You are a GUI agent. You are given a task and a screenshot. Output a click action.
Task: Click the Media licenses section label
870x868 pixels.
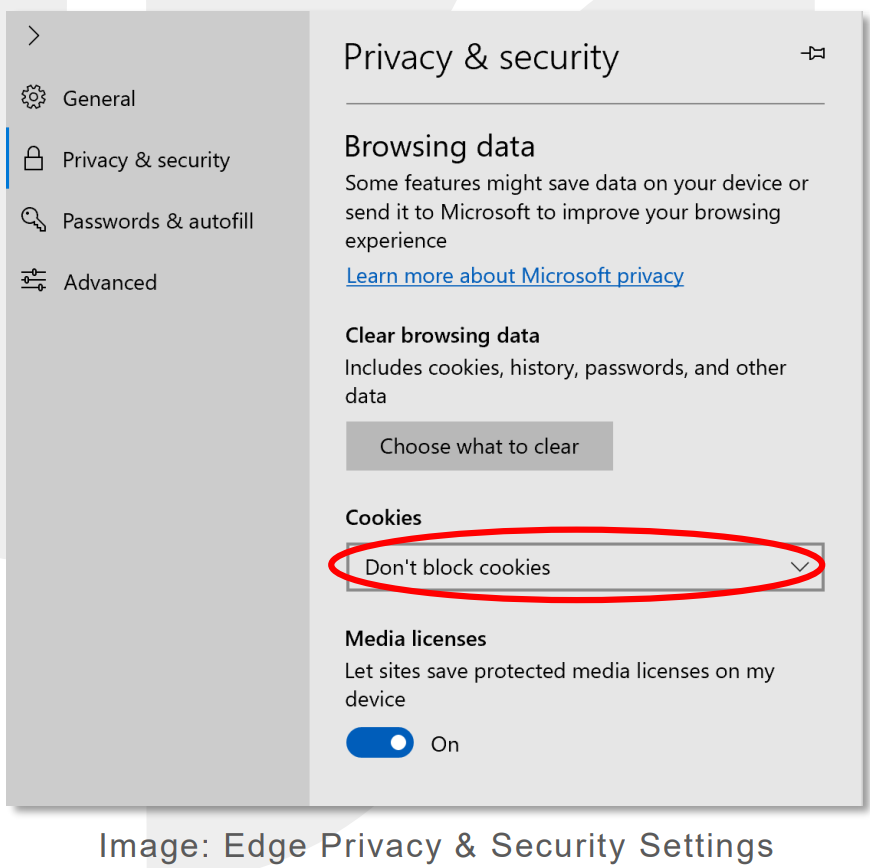pyautogui.click(x=416, y=639)
